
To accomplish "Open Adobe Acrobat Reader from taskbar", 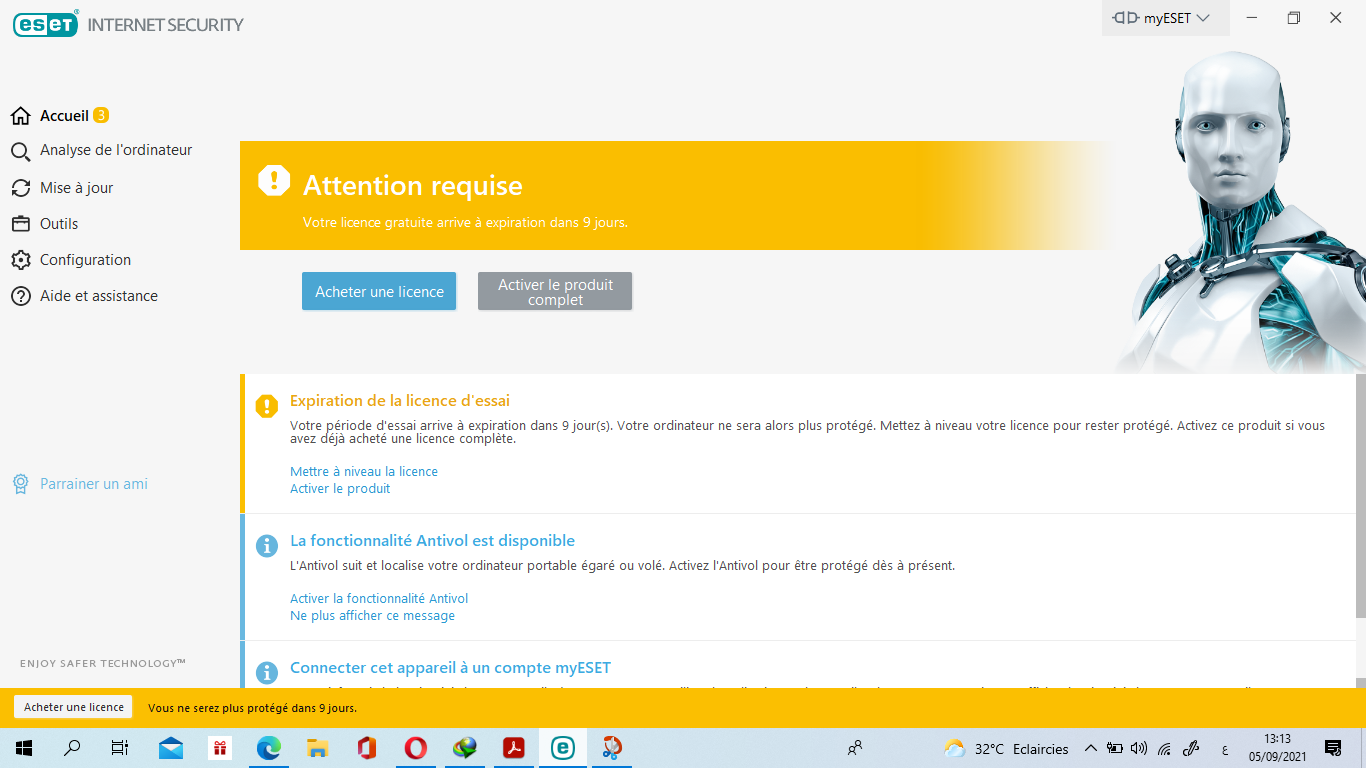I will point(514,748).
